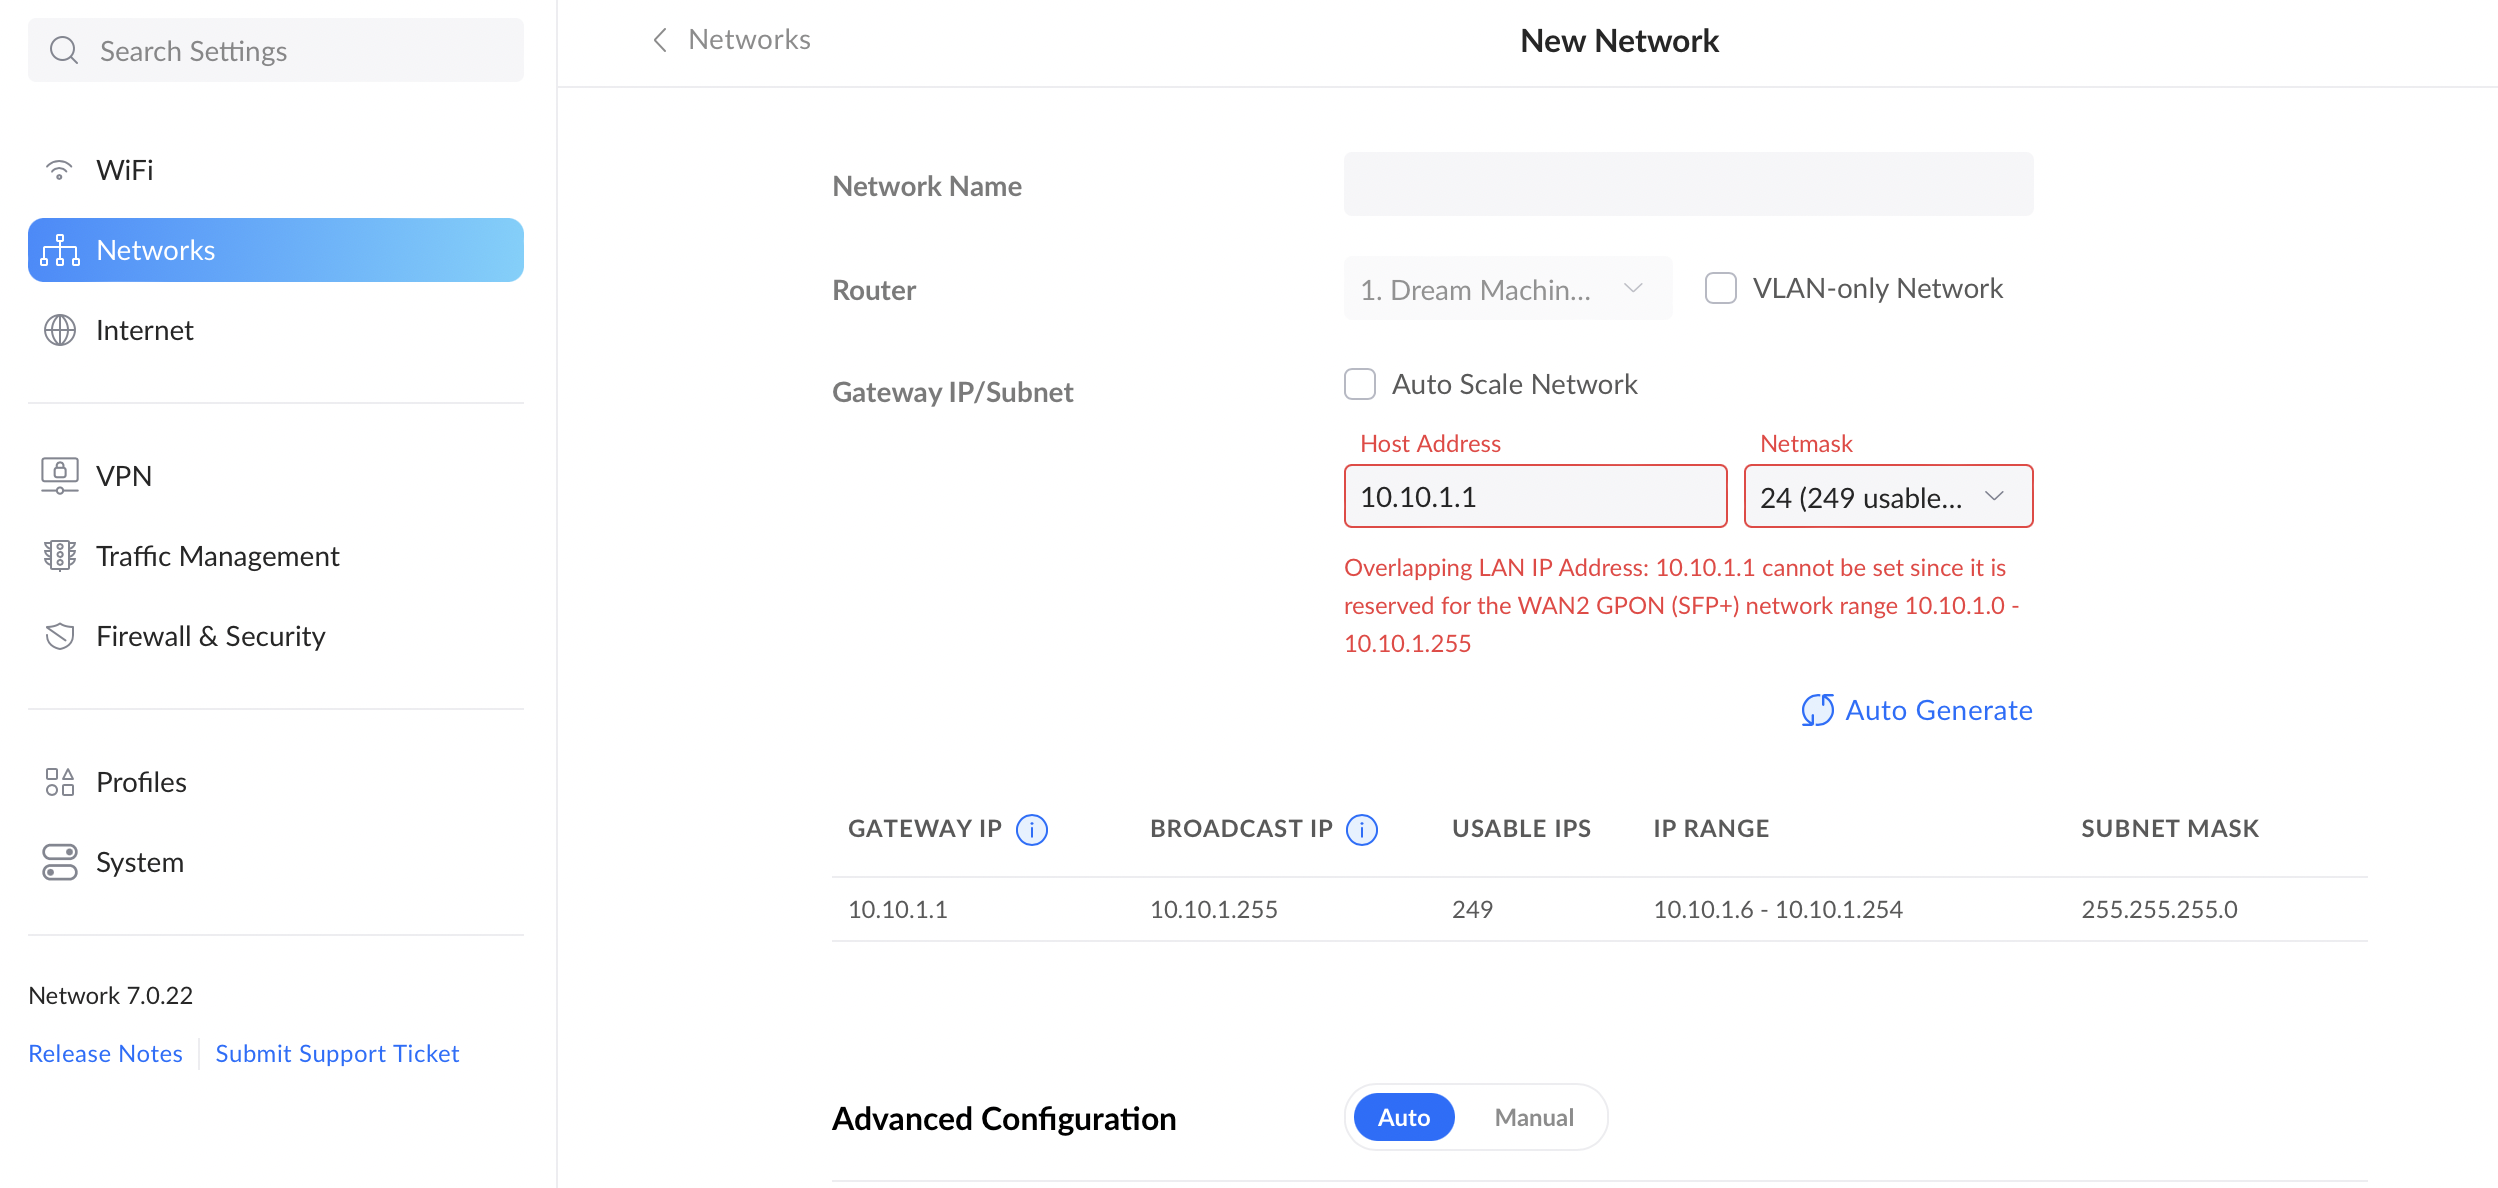
Task: Click the Broadcast IP info icon
Action: tap(1362, 829)
